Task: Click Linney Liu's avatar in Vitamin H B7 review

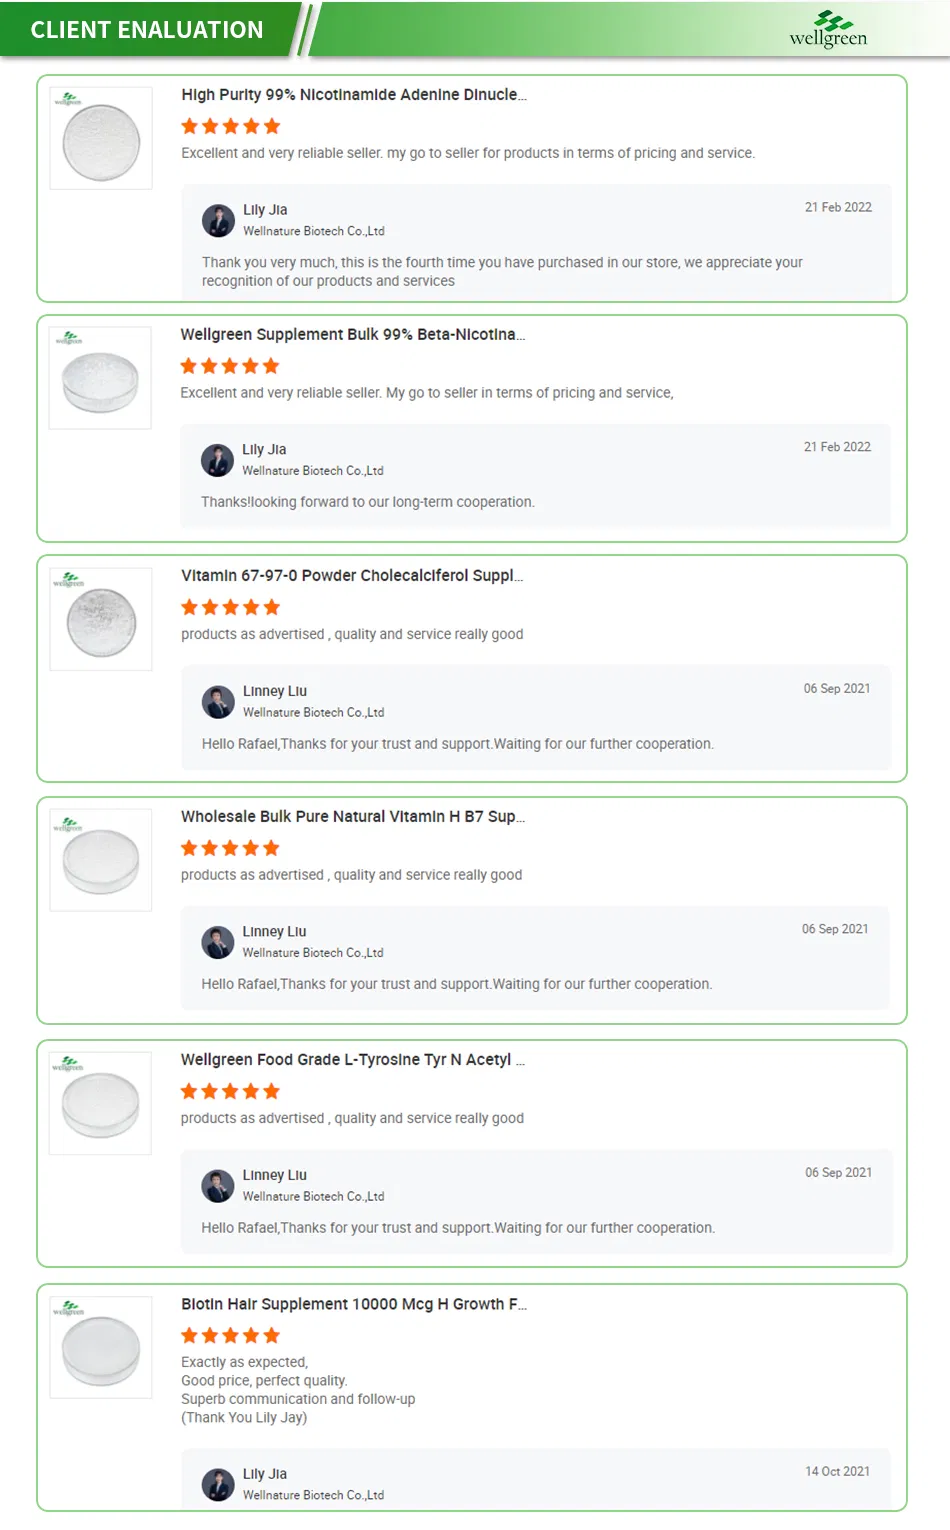Action: click(x=217, y=942)
